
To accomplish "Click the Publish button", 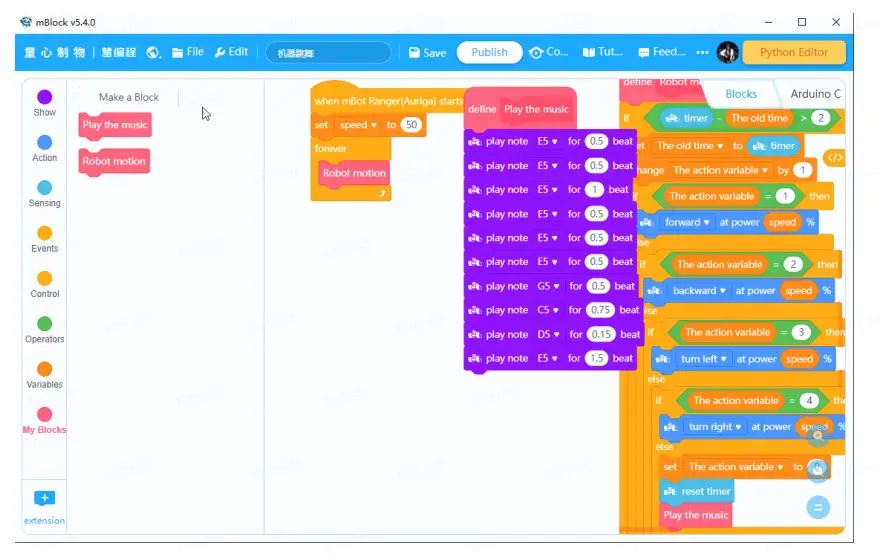I will [489, 52].
